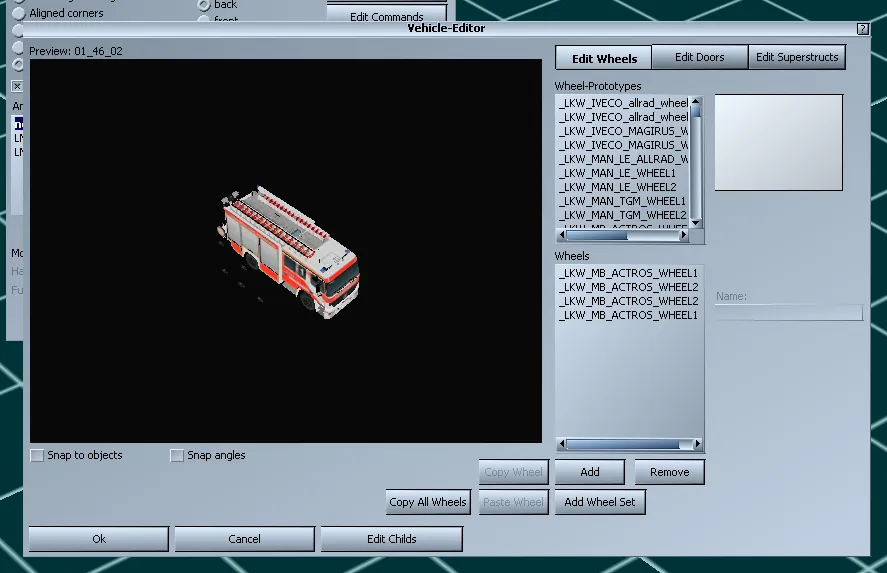Viewport: 887px width, 573px height.
Task: Switch to the Edit Doors tab
Action: tap(699, 57)
